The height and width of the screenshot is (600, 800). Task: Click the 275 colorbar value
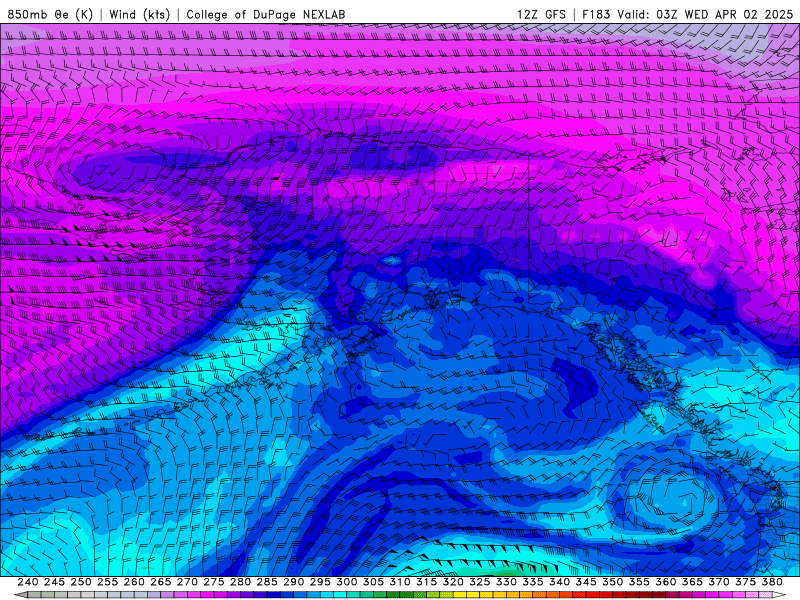tap(214, 582)
